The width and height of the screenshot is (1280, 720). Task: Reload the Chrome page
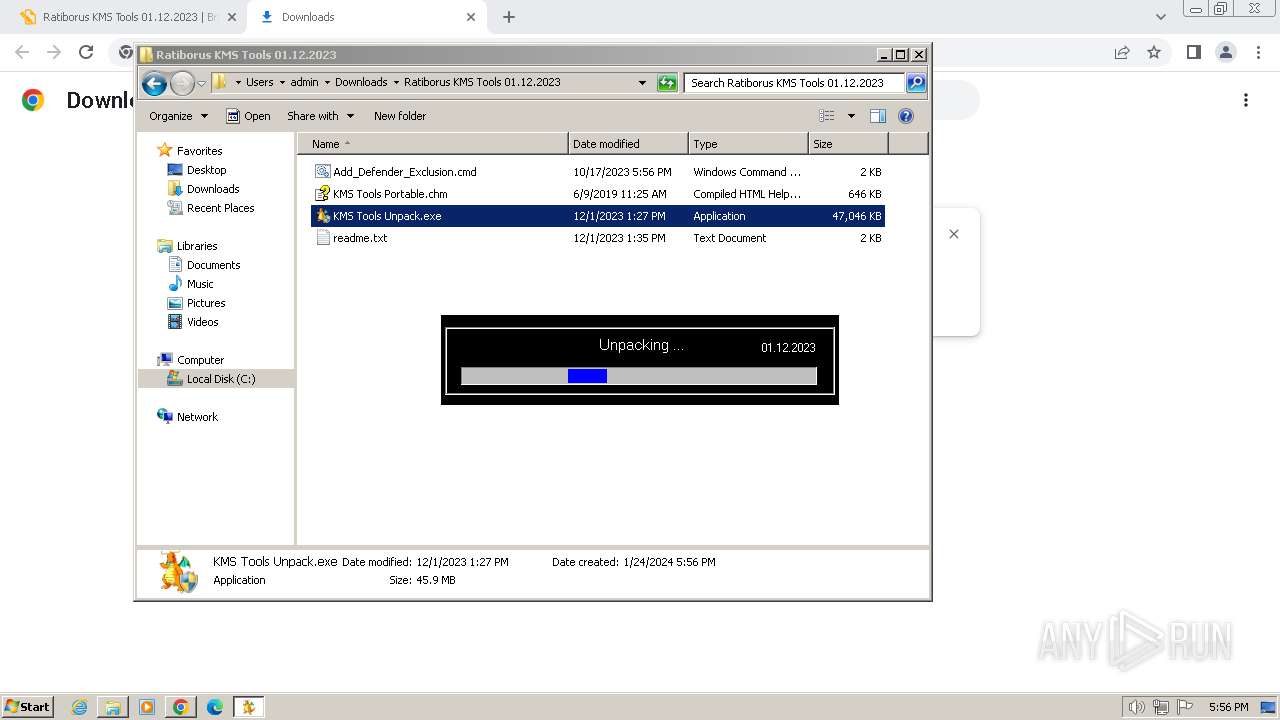86,52
